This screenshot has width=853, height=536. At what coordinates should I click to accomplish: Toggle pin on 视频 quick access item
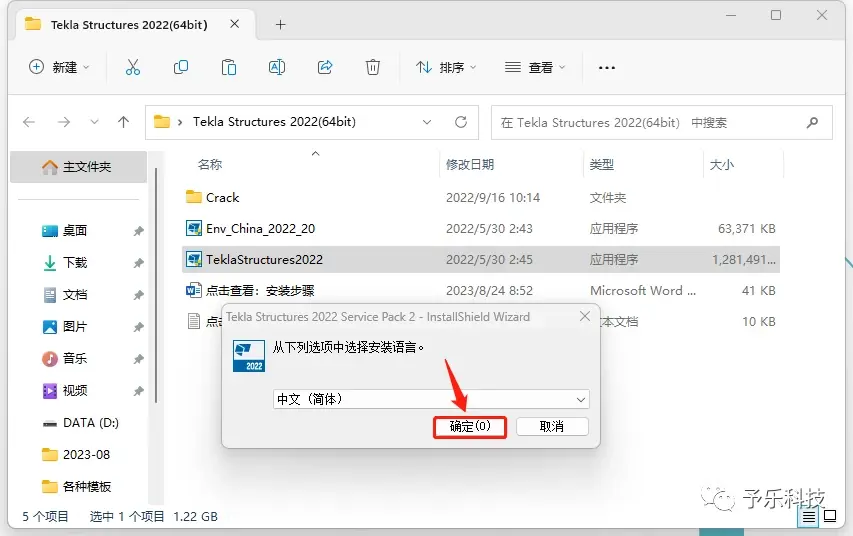pos(138,391)
